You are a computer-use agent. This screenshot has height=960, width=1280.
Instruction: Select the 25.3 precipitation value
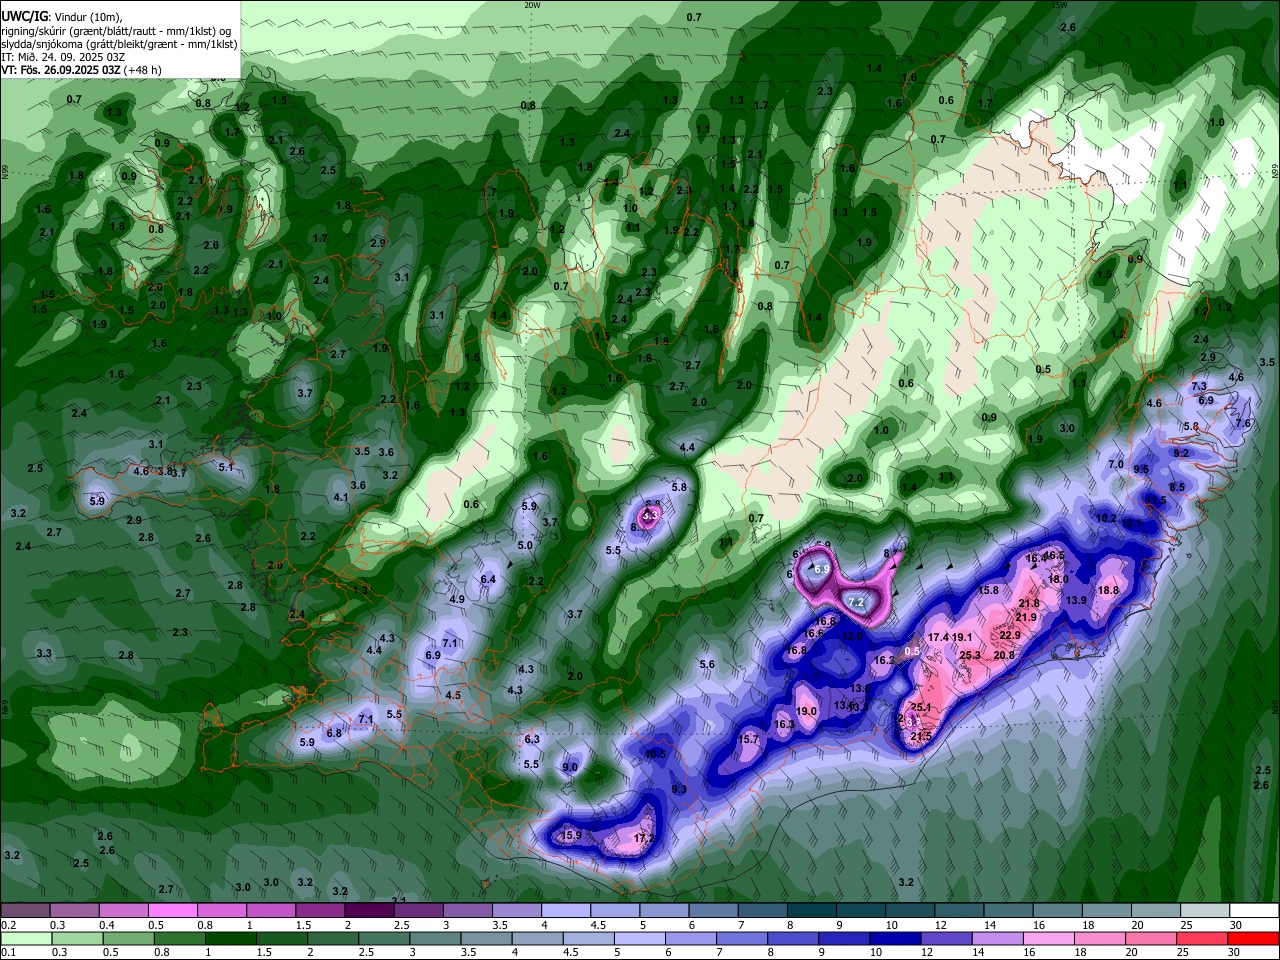(x=970, y=656)
